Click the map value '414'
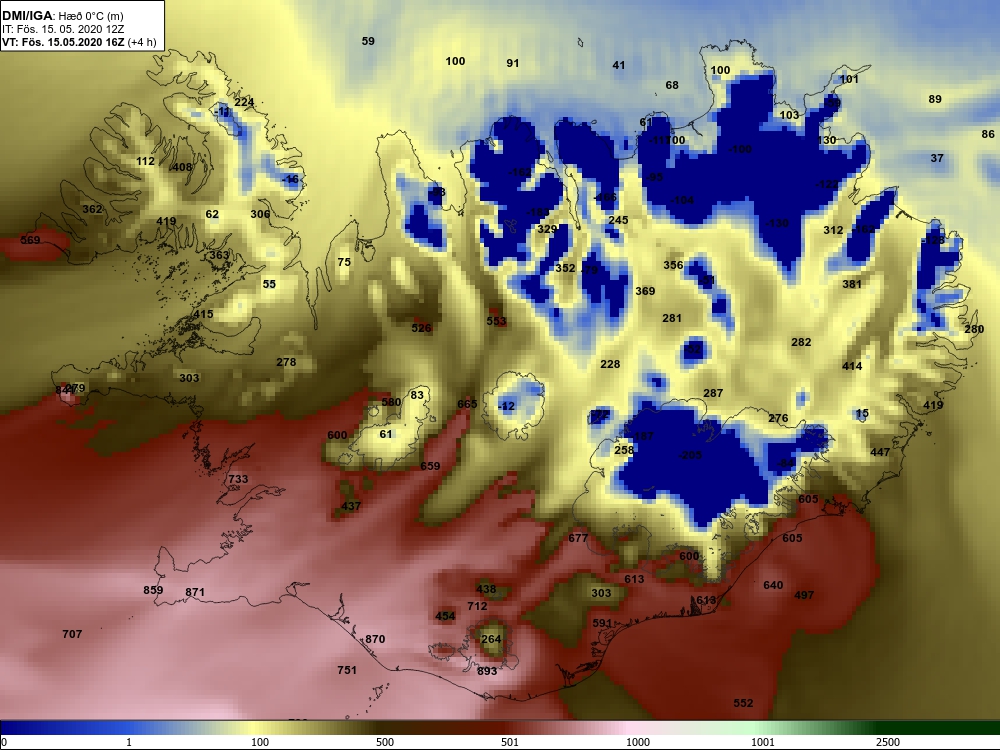This screenshot has height=750, width=1000. 852,366
